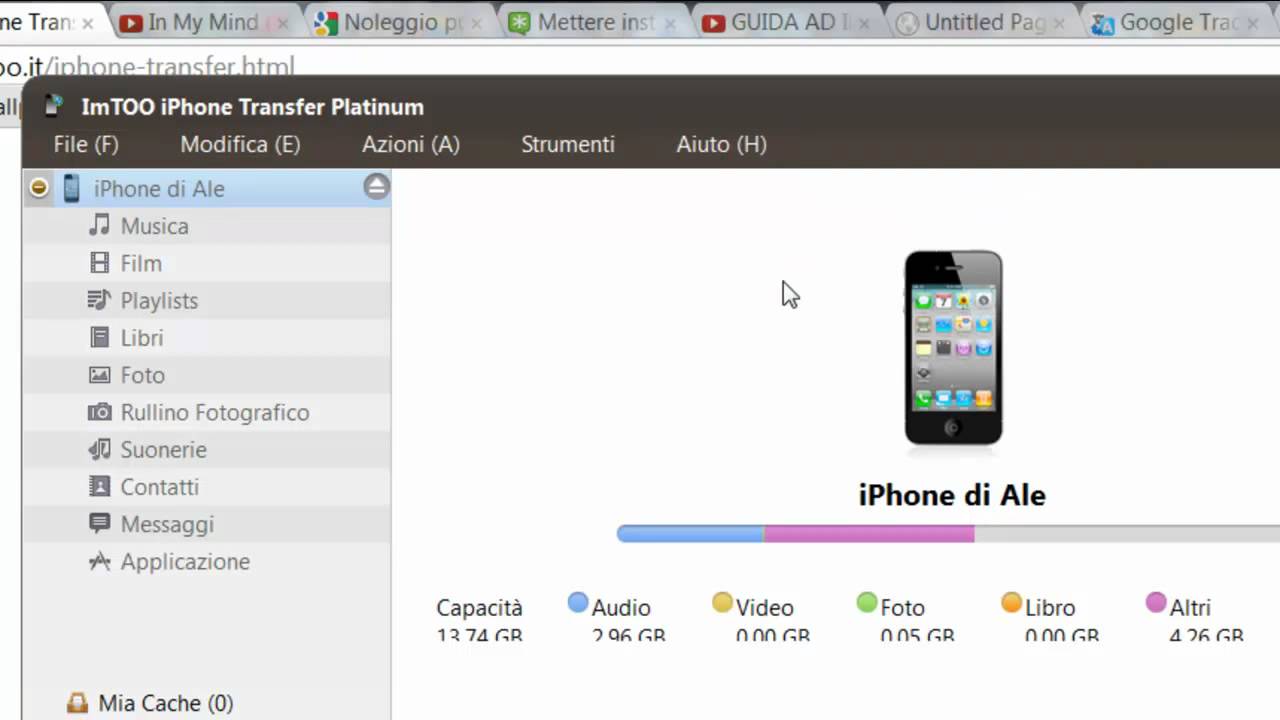This screenshot has height=720, width=1280.
Task: Switch to the In My Mind browser tab
Action: (x=202, y=22)
